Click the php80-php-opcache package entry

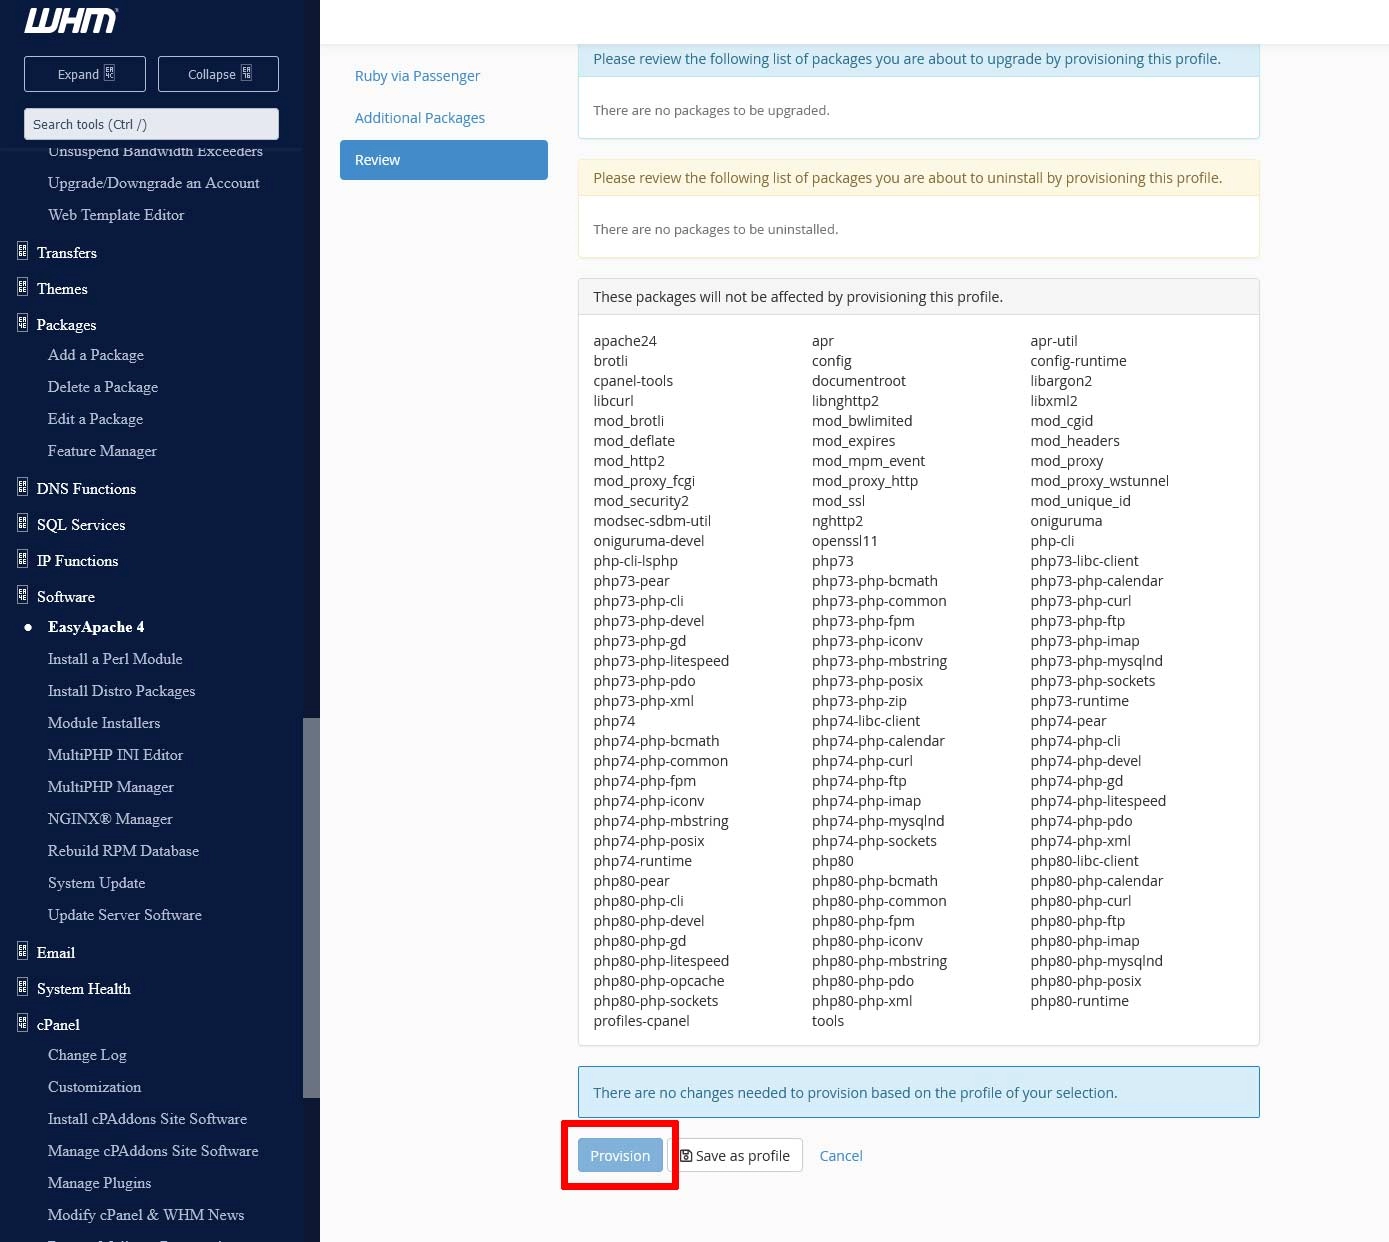coord(659,981)
